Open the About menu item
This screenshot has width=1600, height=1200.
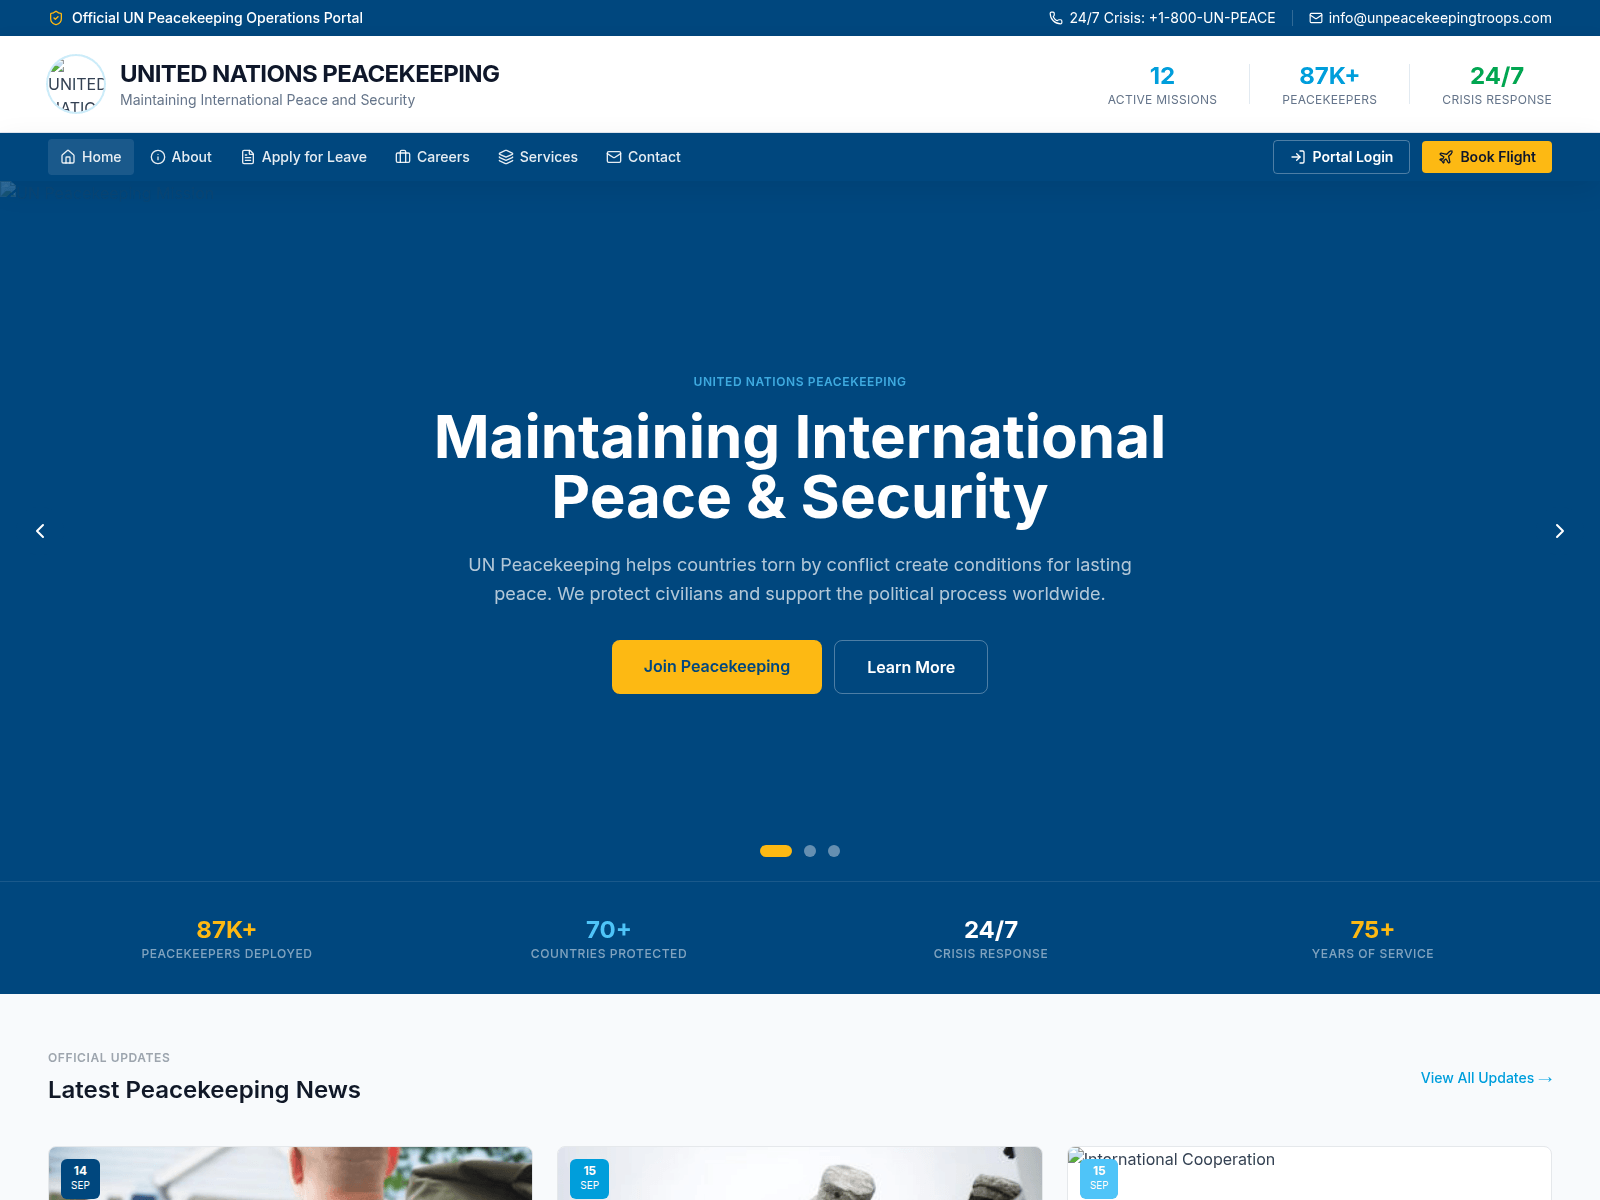tap(181, 157)
